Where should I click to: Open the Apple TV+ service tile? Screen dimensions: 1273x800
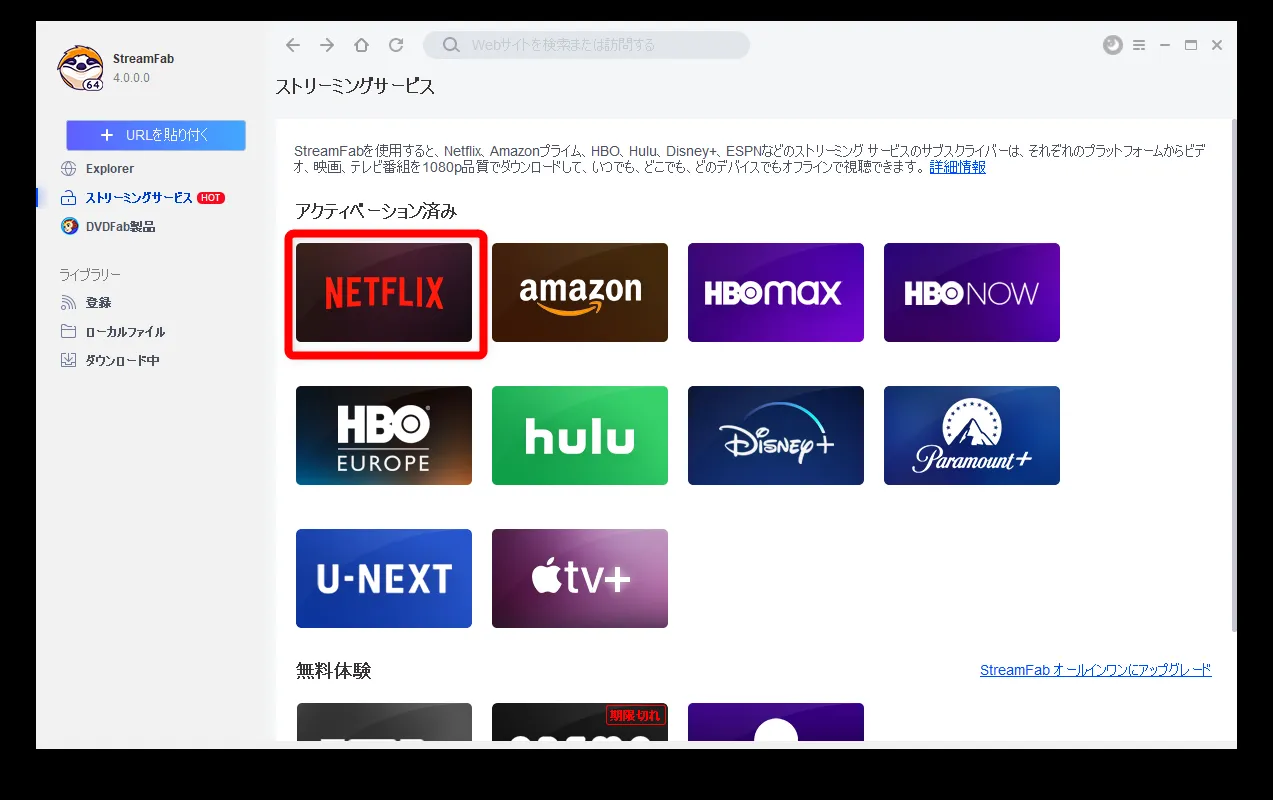[580, 578]
